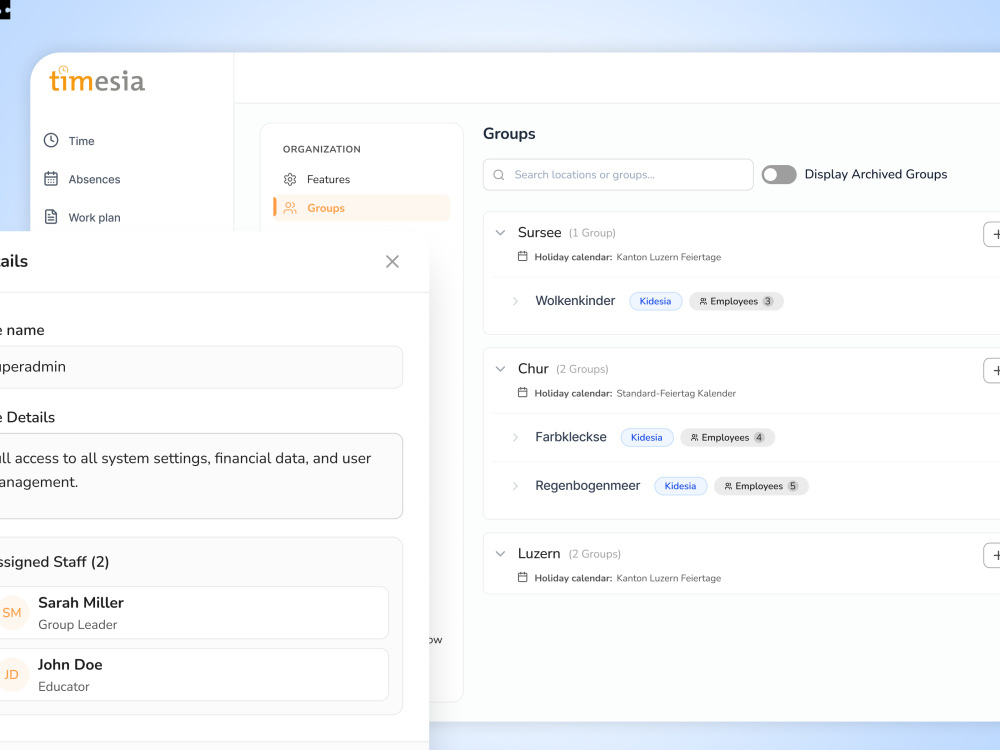Click the Luzern location name
The image size is (1000, 750).
pos(539,554)
